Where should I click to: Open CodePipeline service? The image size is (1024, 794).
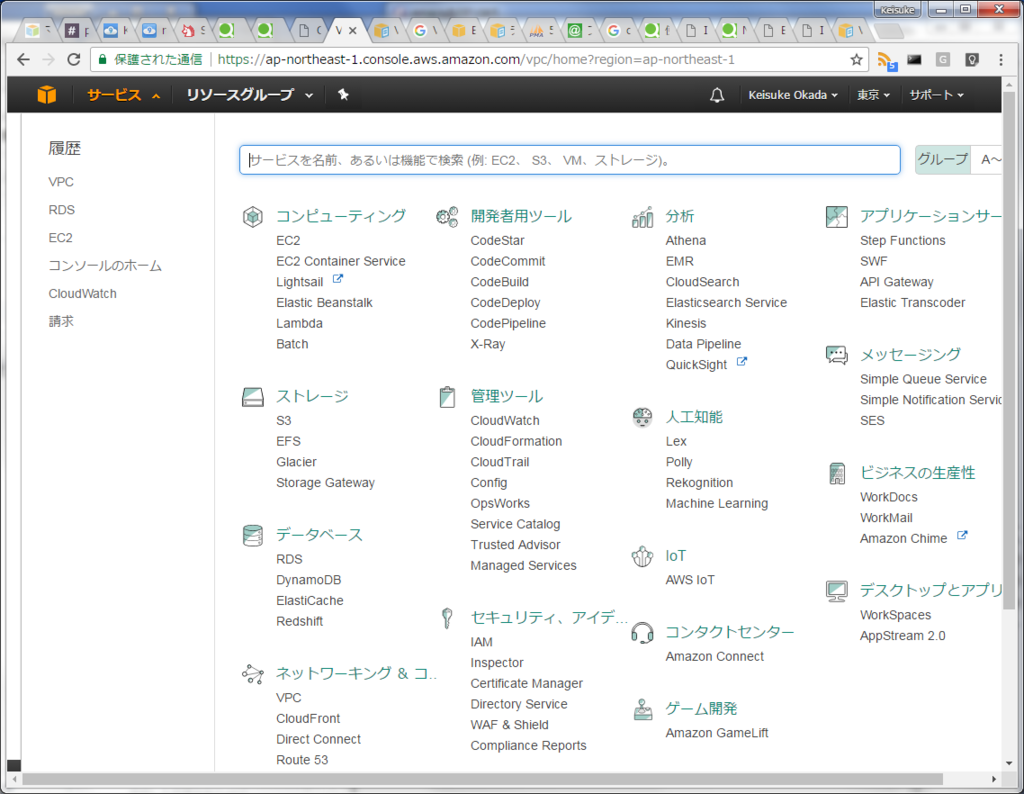click(x=508, y=323)
